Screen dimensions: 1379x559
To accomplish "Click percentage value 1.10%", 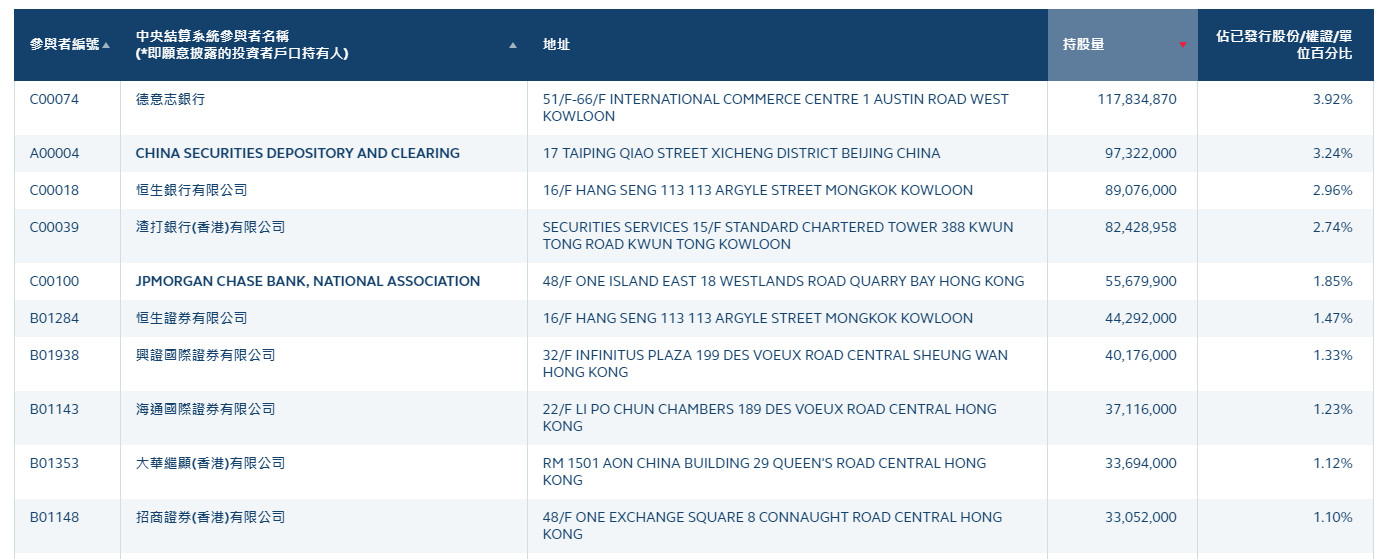I will point(1333,517).
